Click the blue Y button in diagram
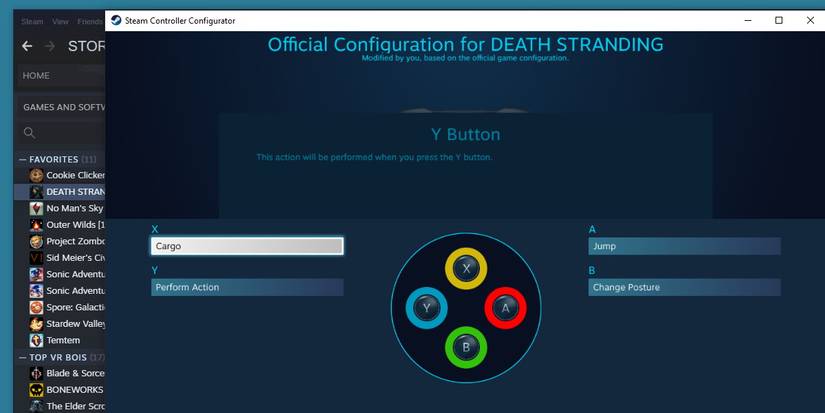 (427, 308)
